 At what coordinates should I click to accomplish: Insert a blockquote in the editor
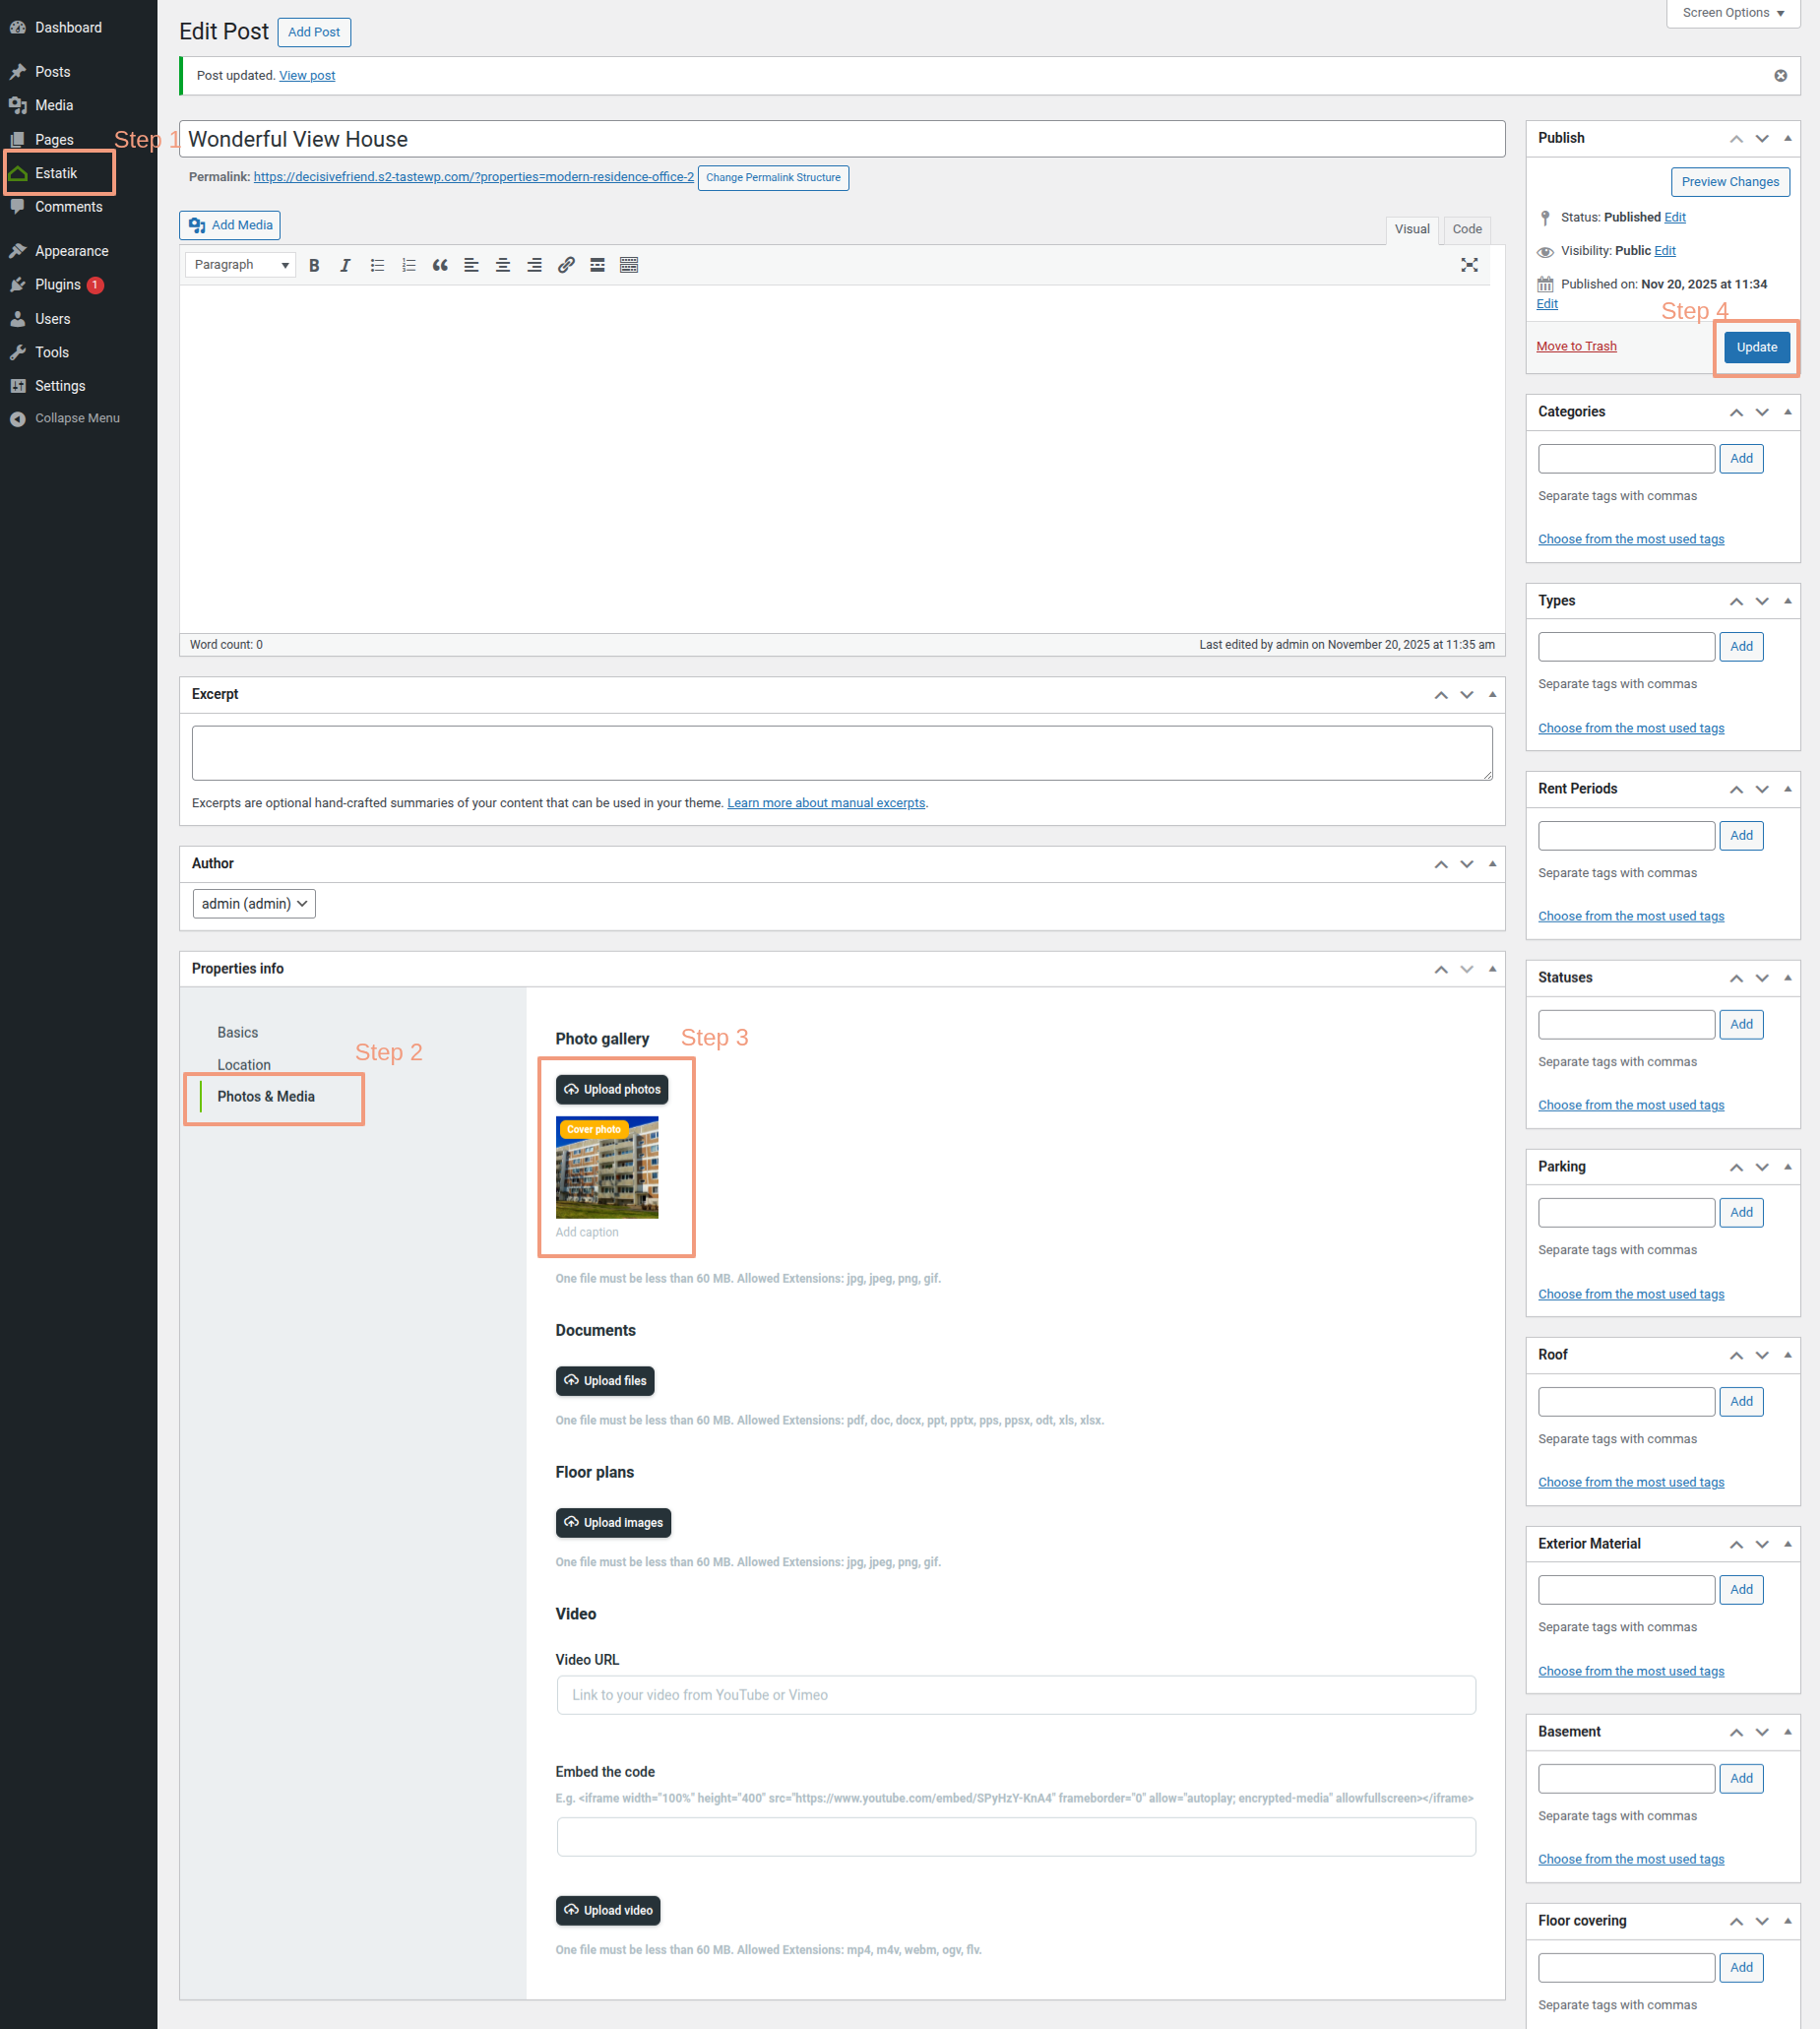[x=440, y=265]
